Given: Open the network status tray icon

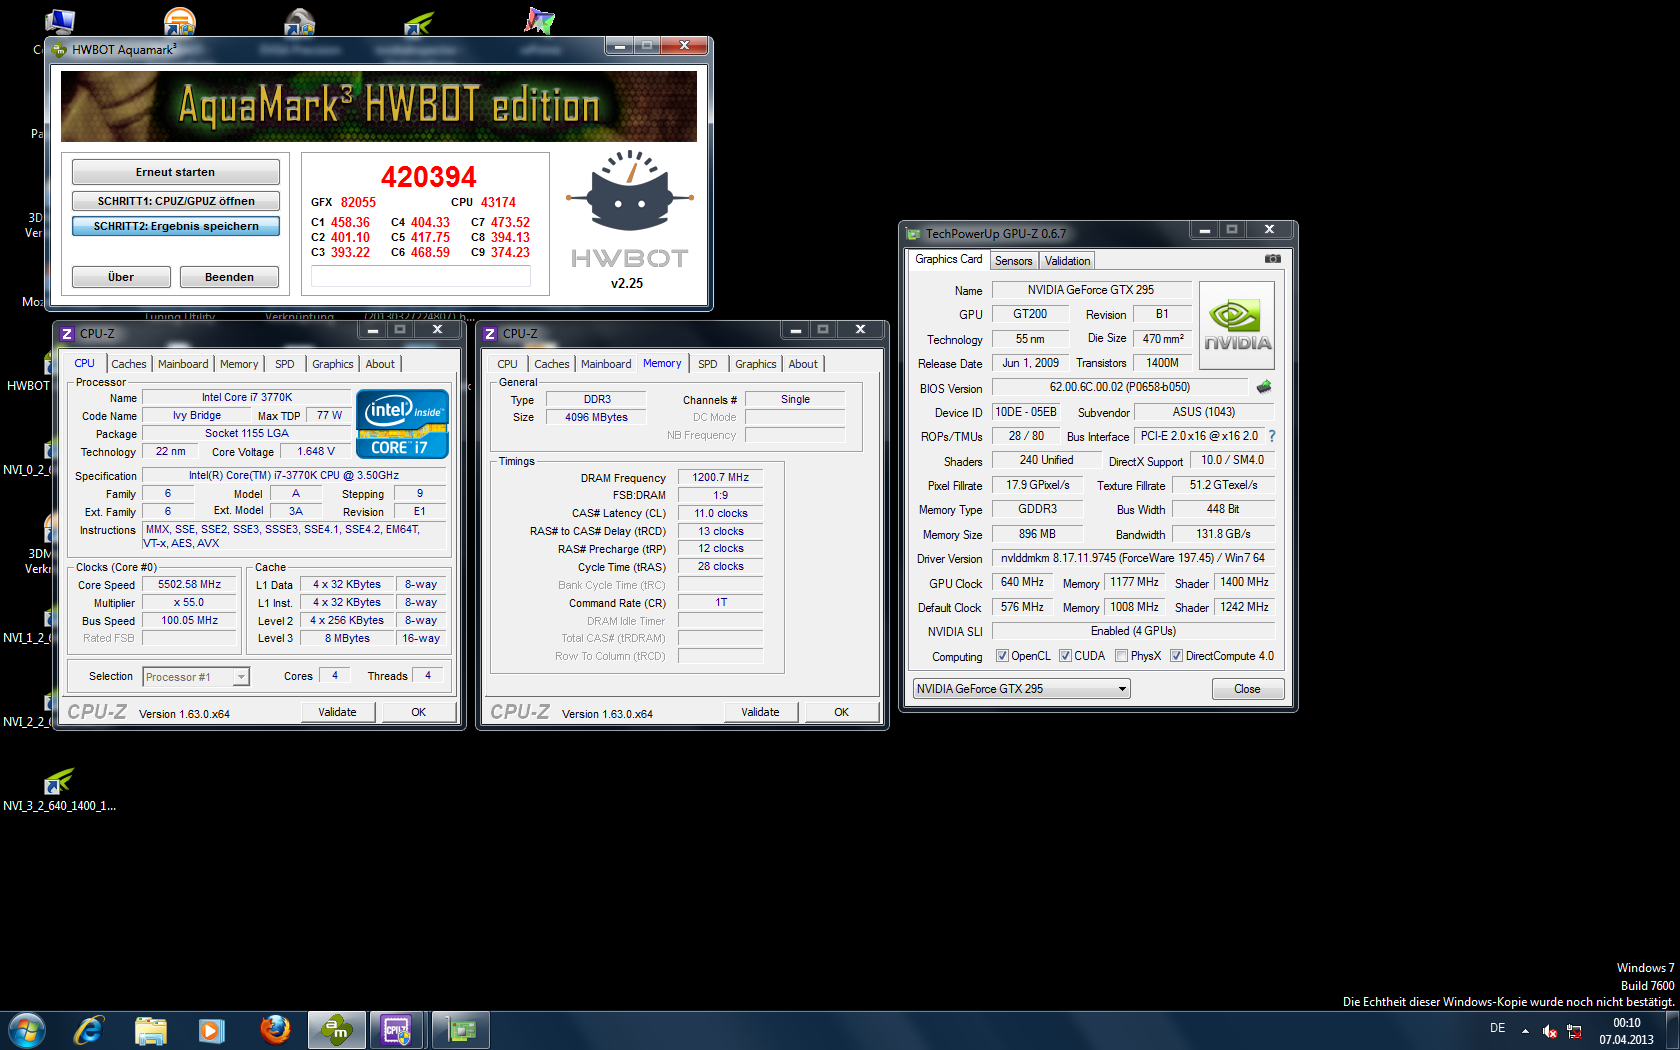Looking at the screenshot, I should (1574, 1031).
